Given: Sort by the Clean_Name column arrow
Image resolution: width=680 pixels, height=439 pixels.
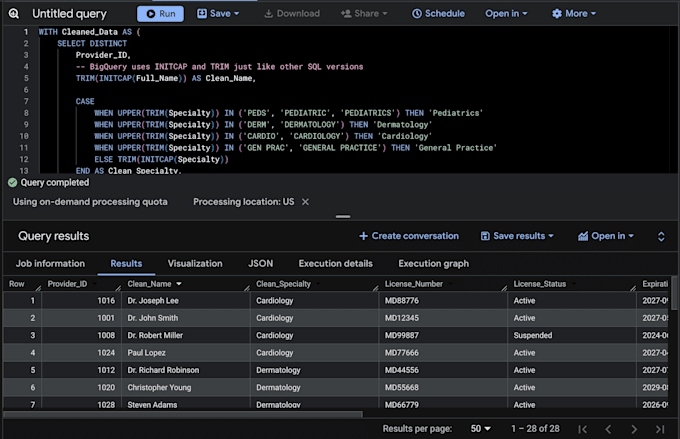Looking at the screenshot, I should point(179,284).
